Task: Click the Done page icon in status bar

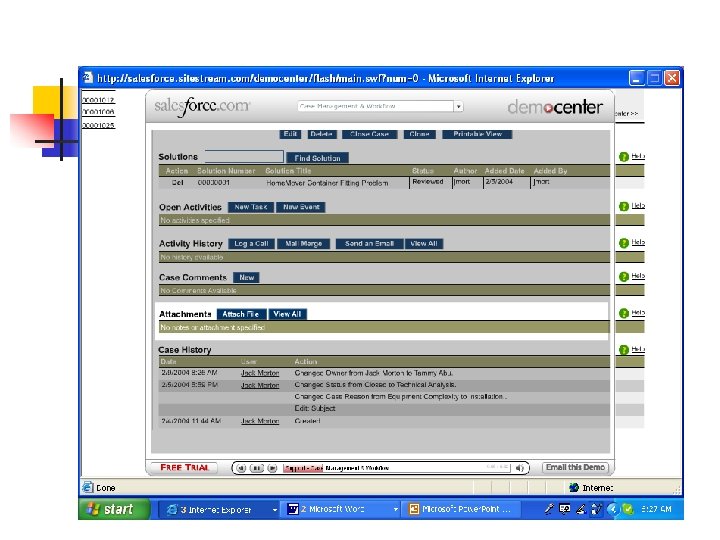Action: tap(87, 487)
